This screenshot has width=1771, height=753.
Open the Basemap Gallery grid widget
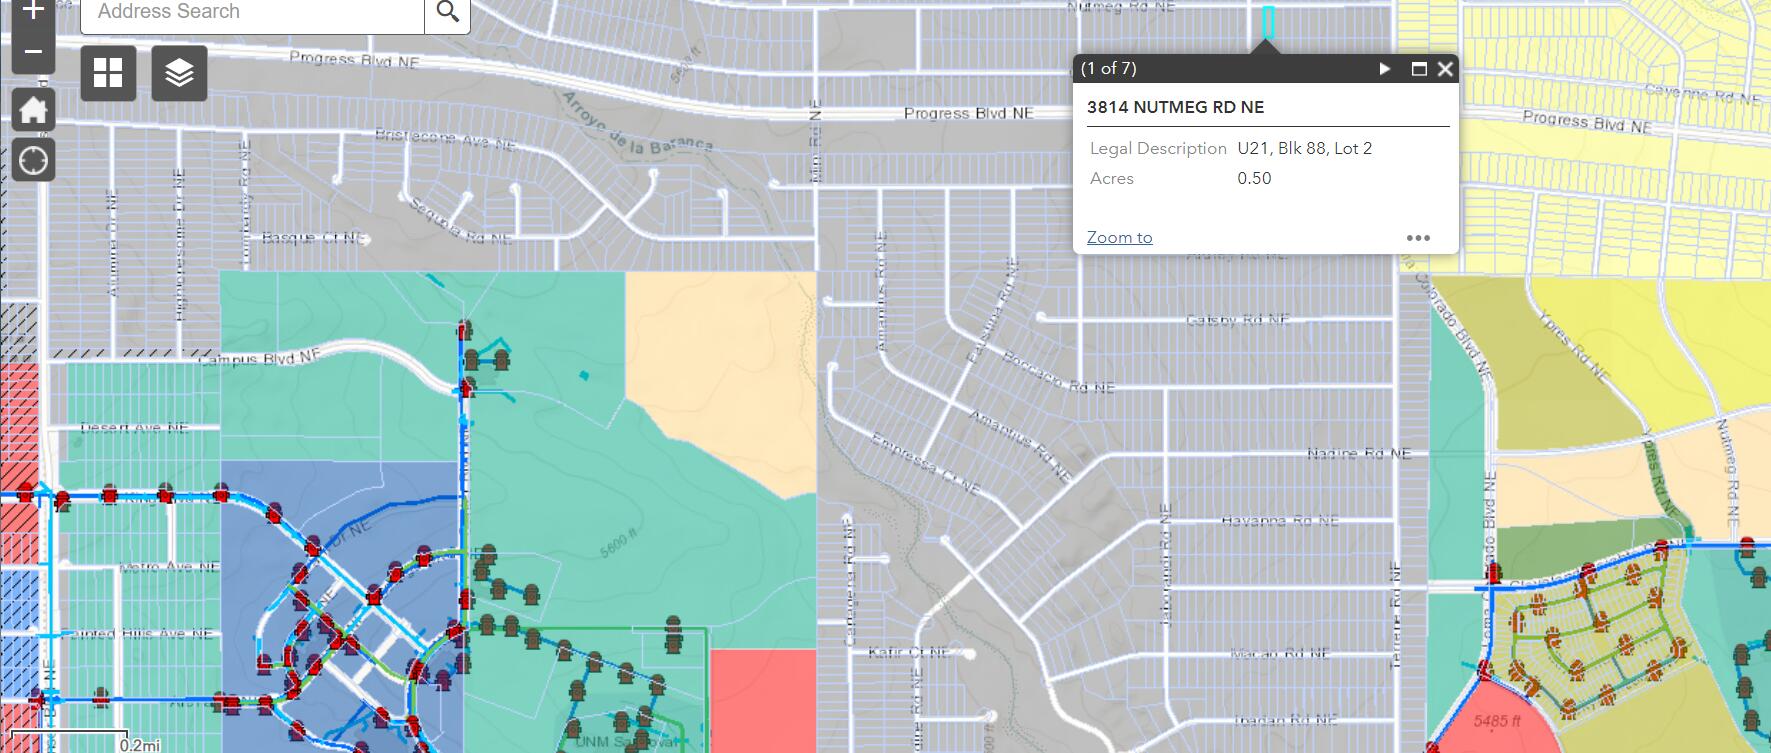click(x=108, y=73)
